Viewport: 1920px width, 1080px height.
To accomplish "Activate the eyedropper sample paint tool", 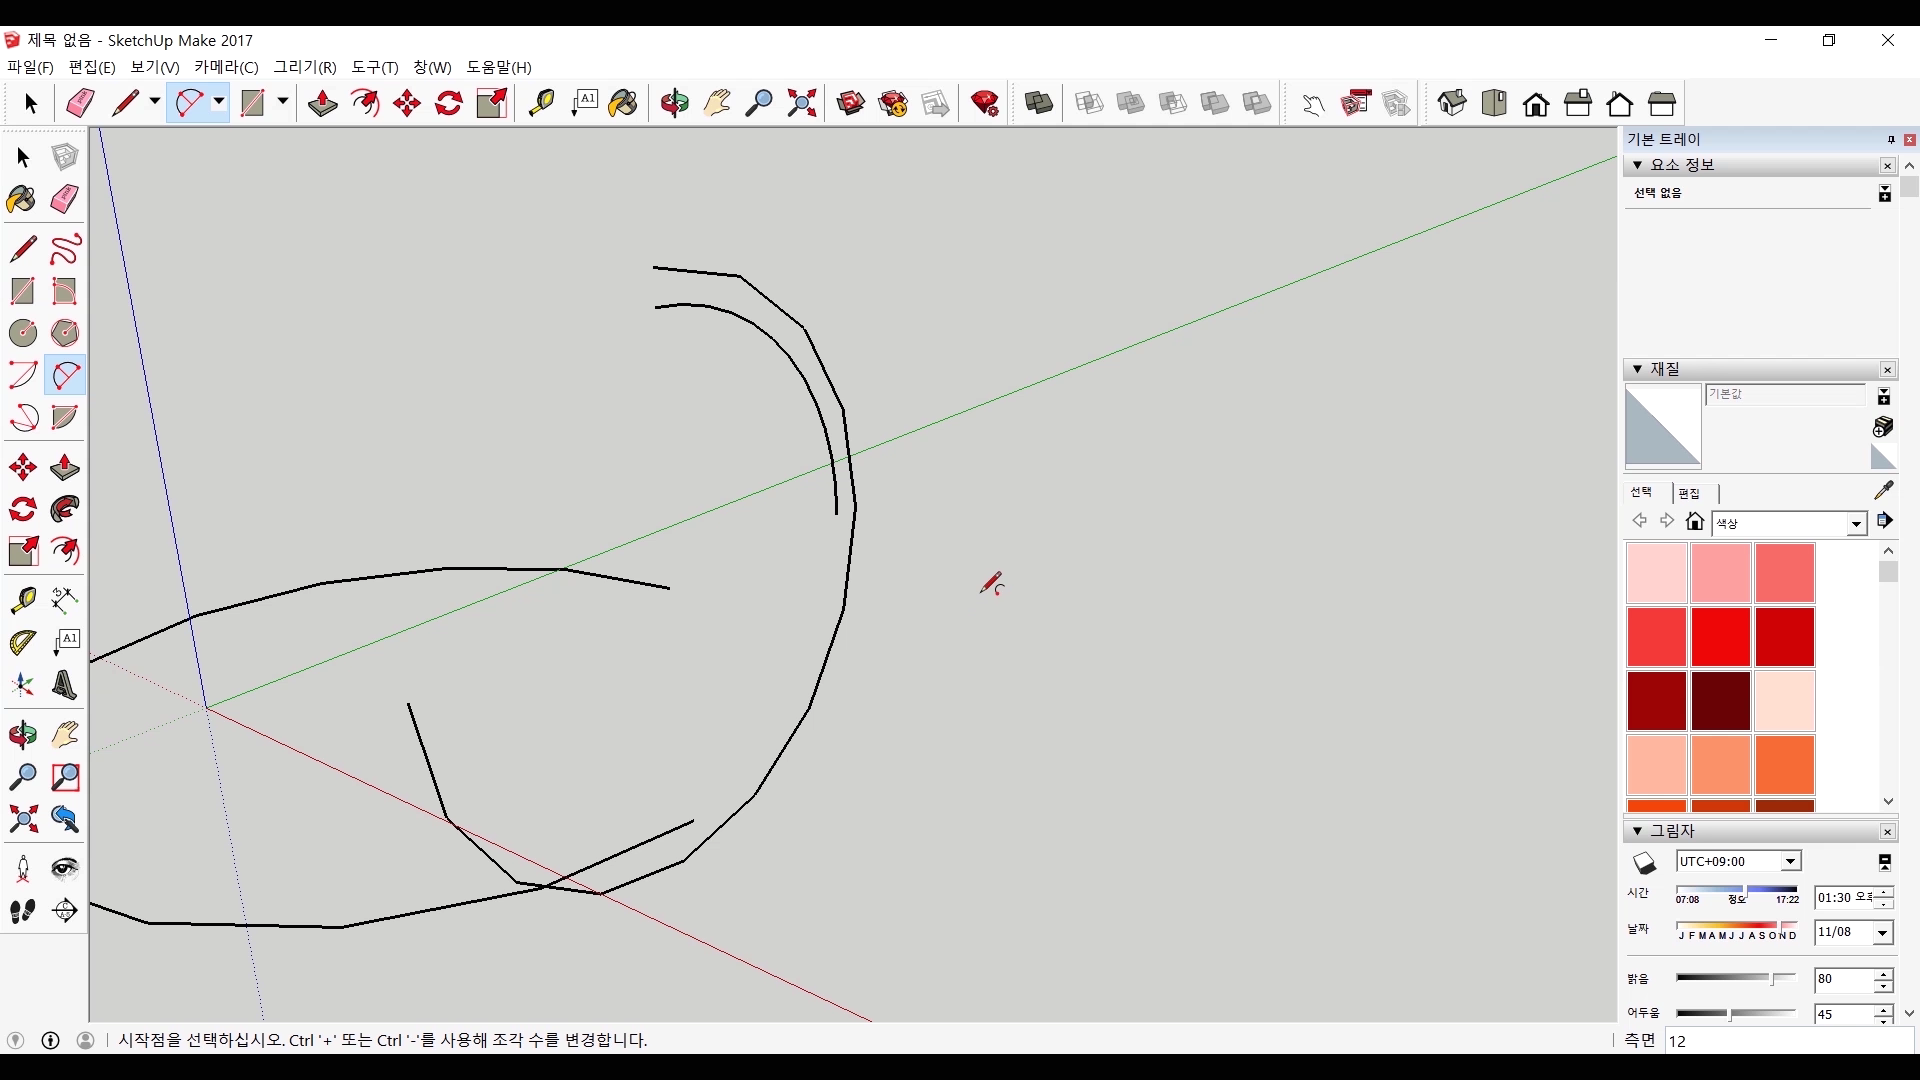I will point(1883,490).
